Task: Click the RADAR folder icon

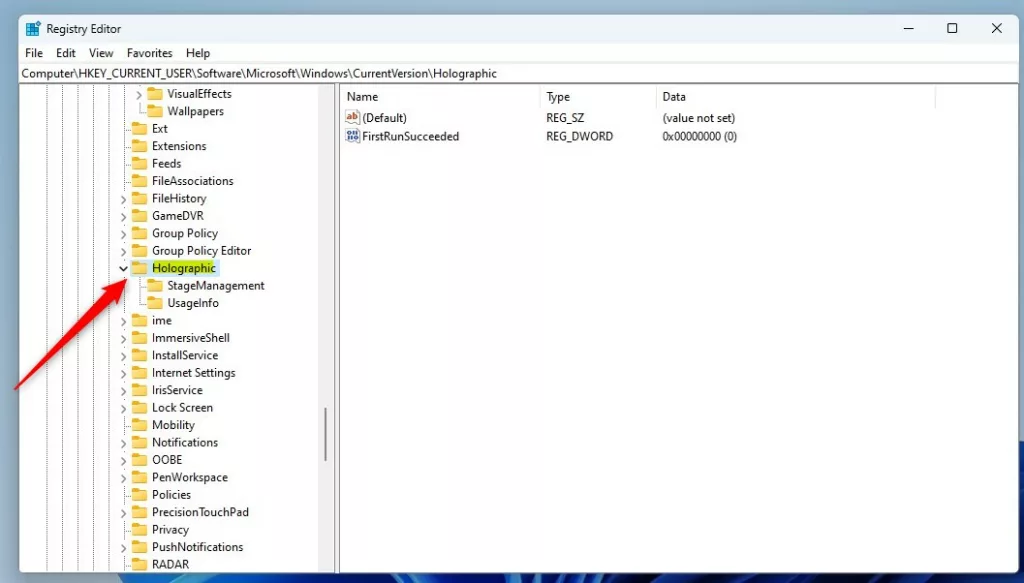Action: coord(139,564)
